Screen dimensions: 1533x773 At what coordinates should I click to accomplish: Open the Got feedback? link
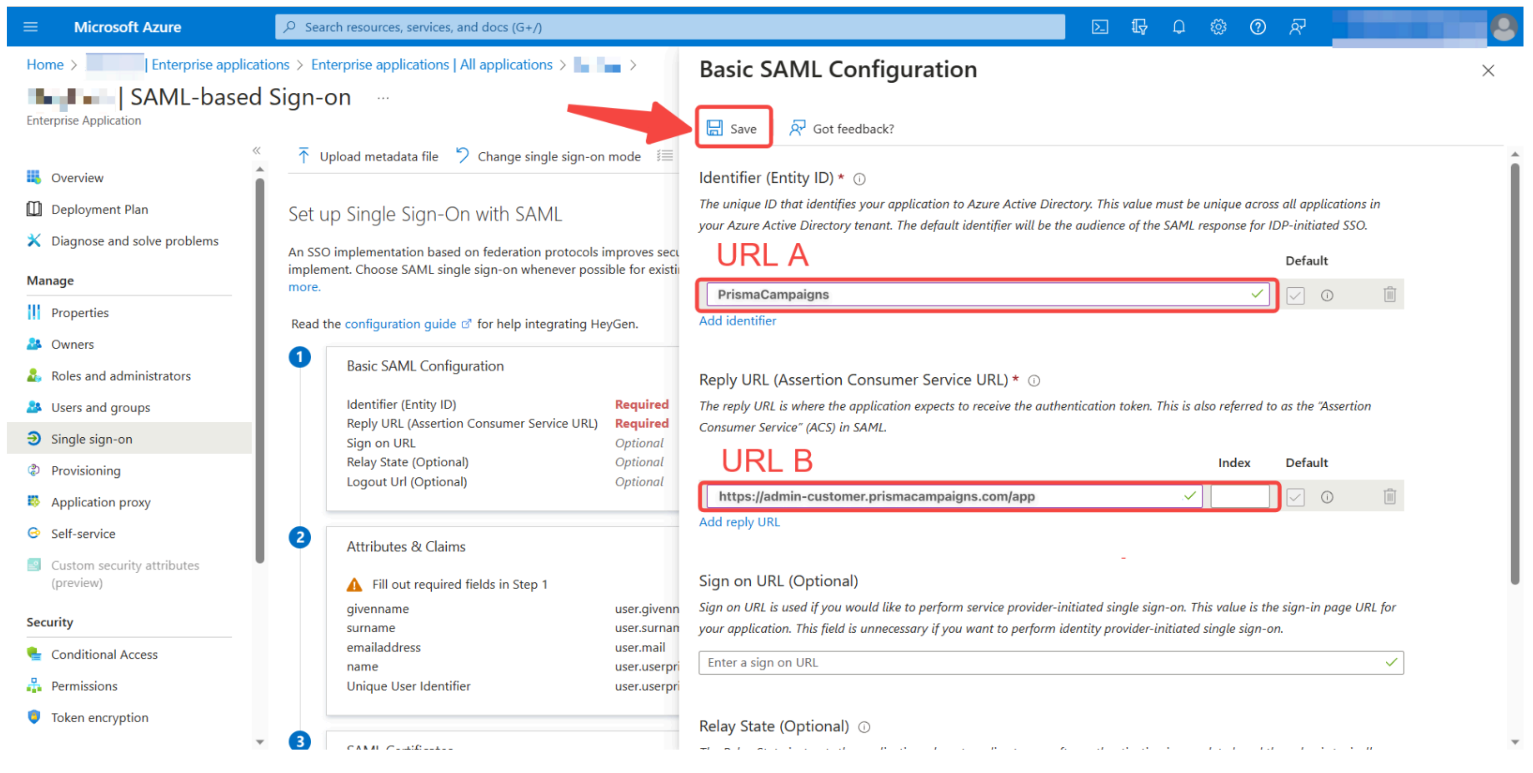coord(842,128)
